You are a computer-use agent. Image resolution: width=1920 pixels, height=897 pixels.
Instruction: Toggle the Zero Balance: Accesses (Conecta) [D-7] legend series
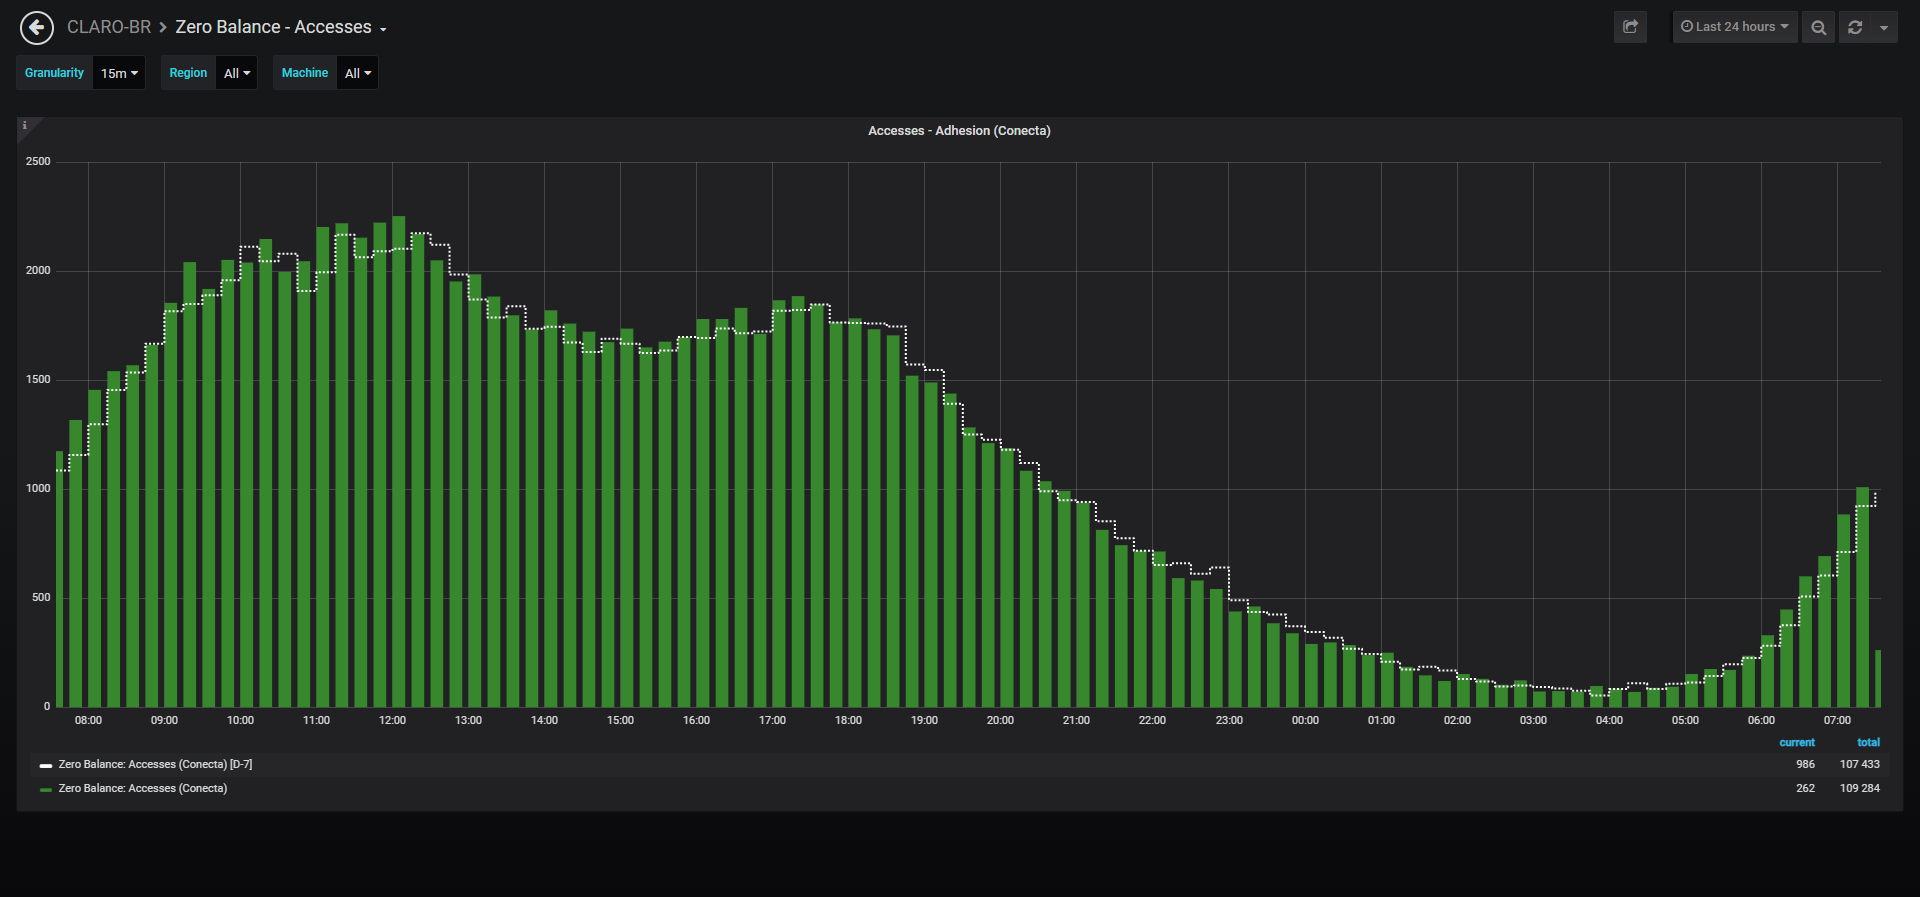[x=155, y=764]
